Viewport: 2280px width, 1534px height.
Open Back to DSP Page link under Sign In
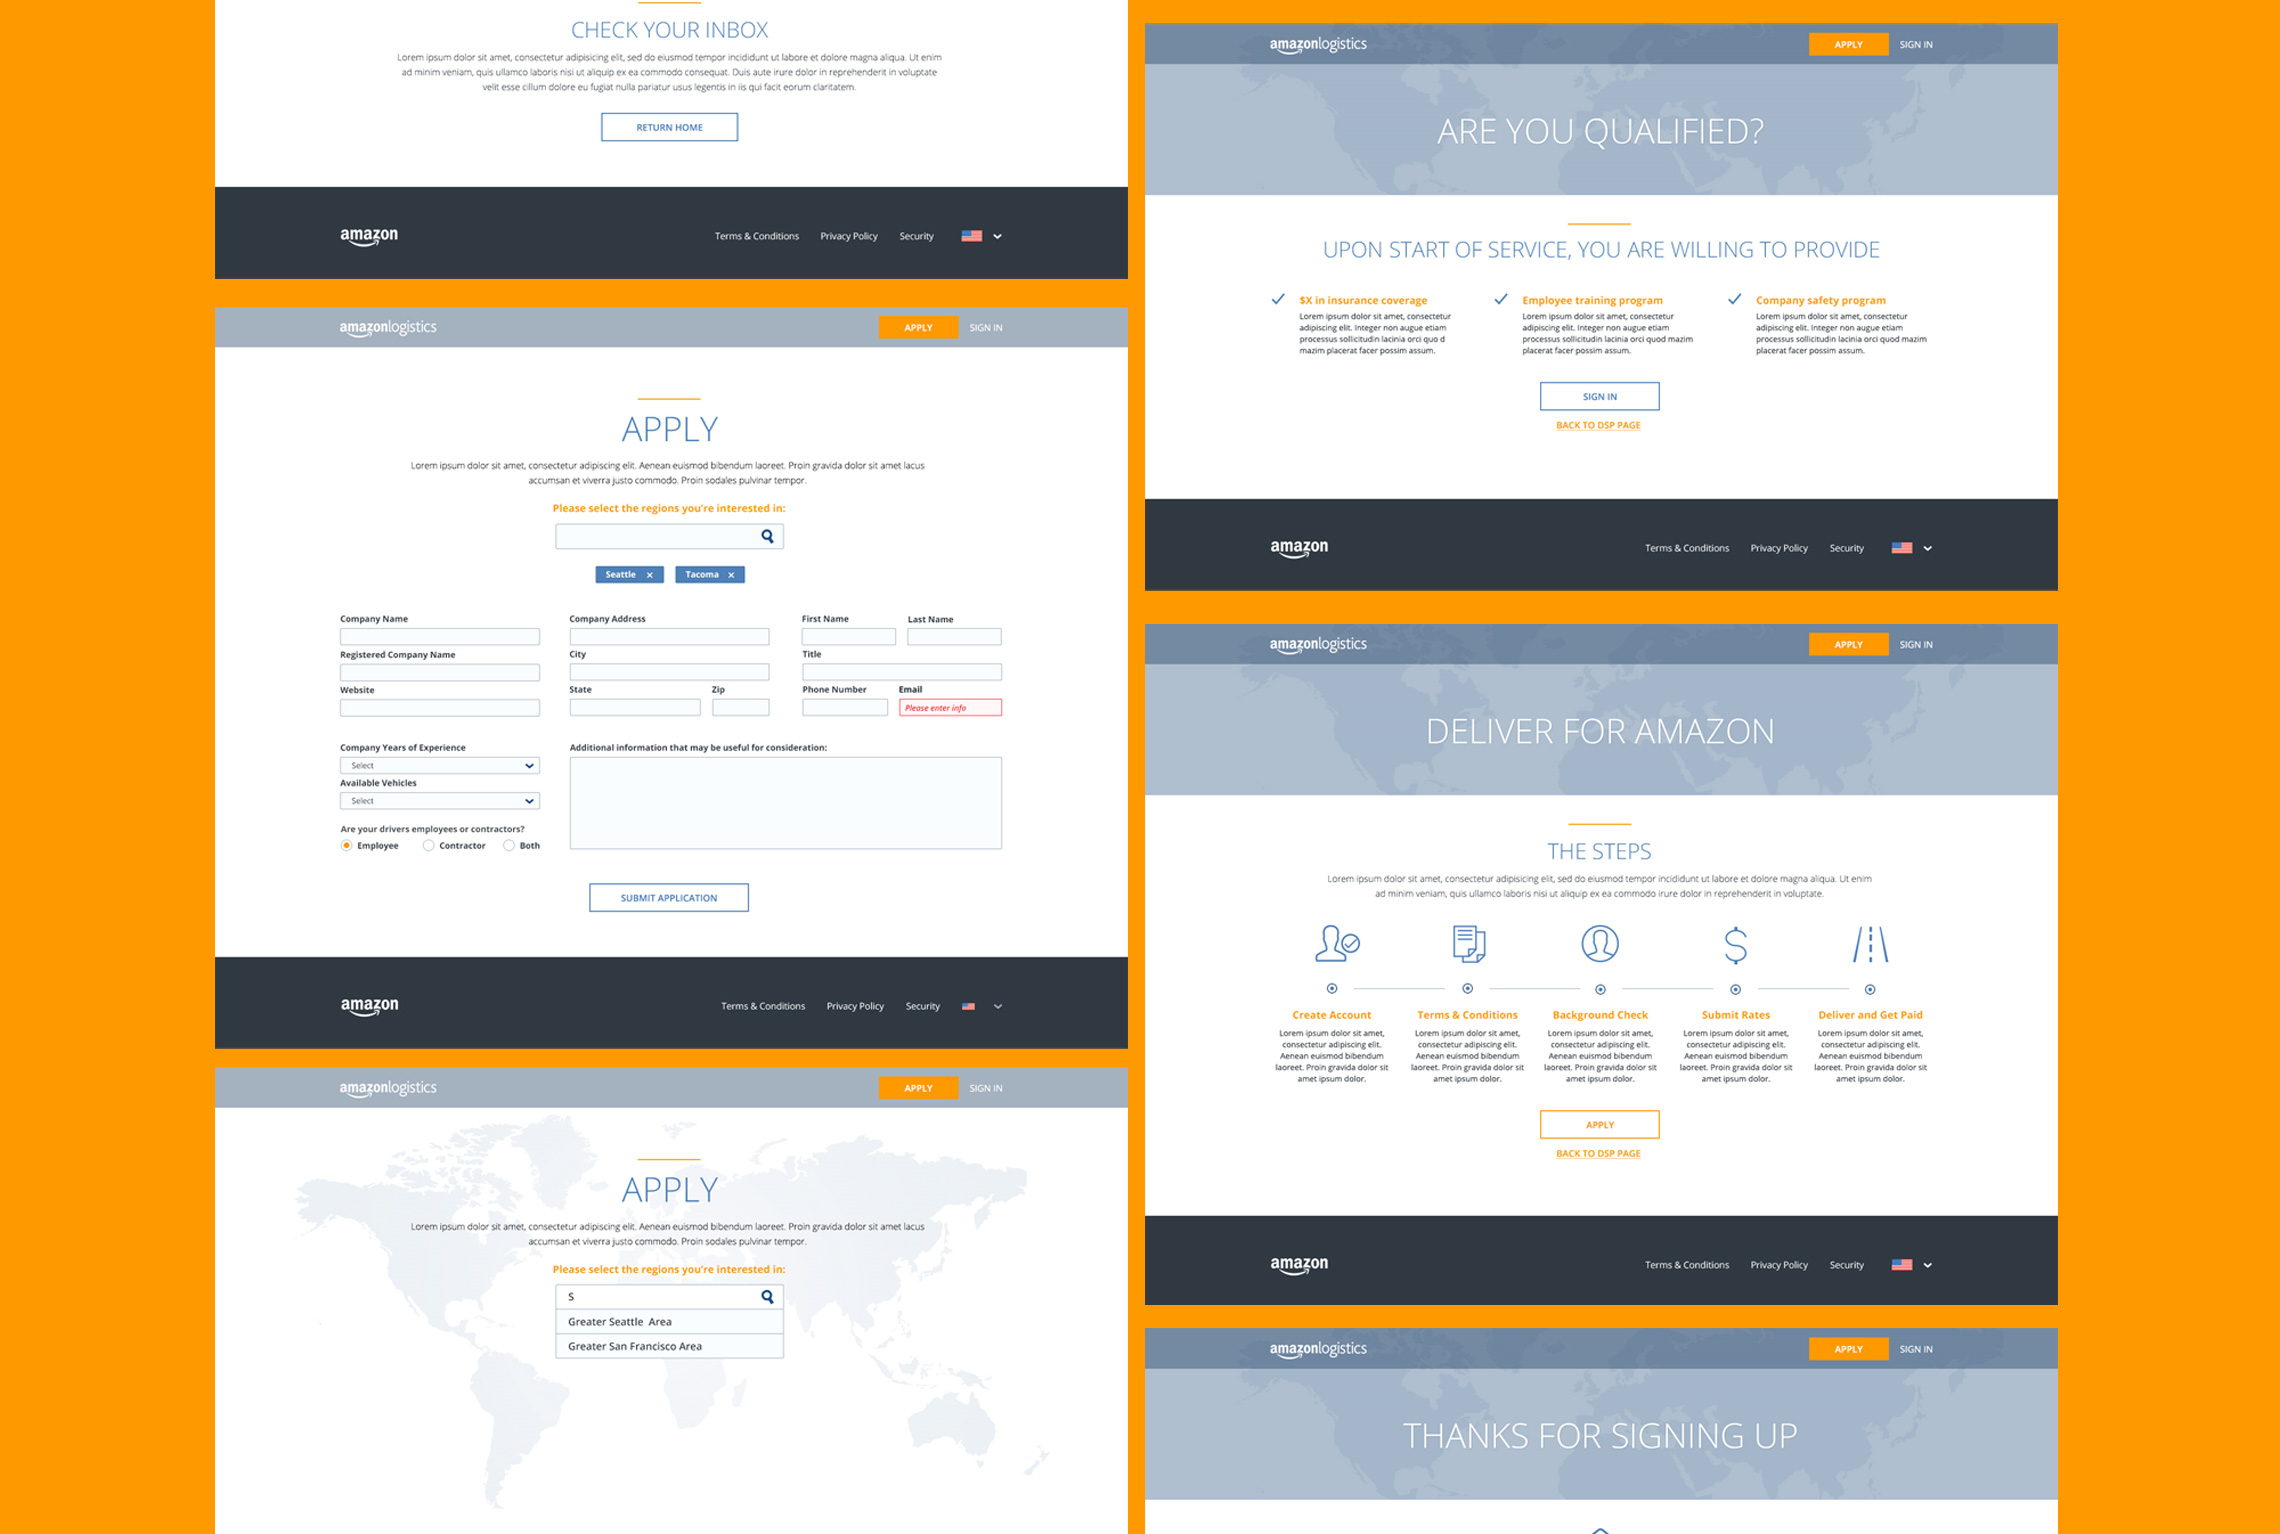pos(1598,425)
